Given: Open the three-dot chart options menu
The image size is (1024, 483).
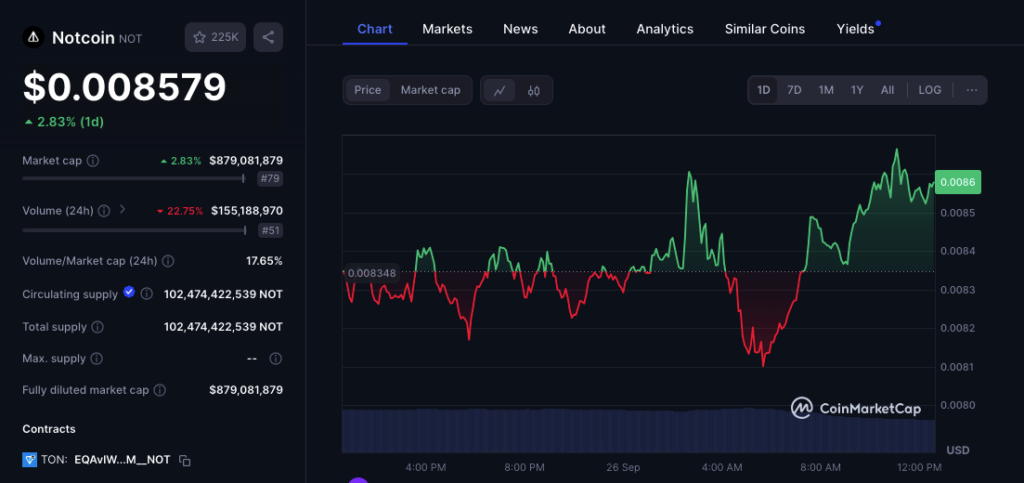Looking at the screenshot, I should (972, 90).
